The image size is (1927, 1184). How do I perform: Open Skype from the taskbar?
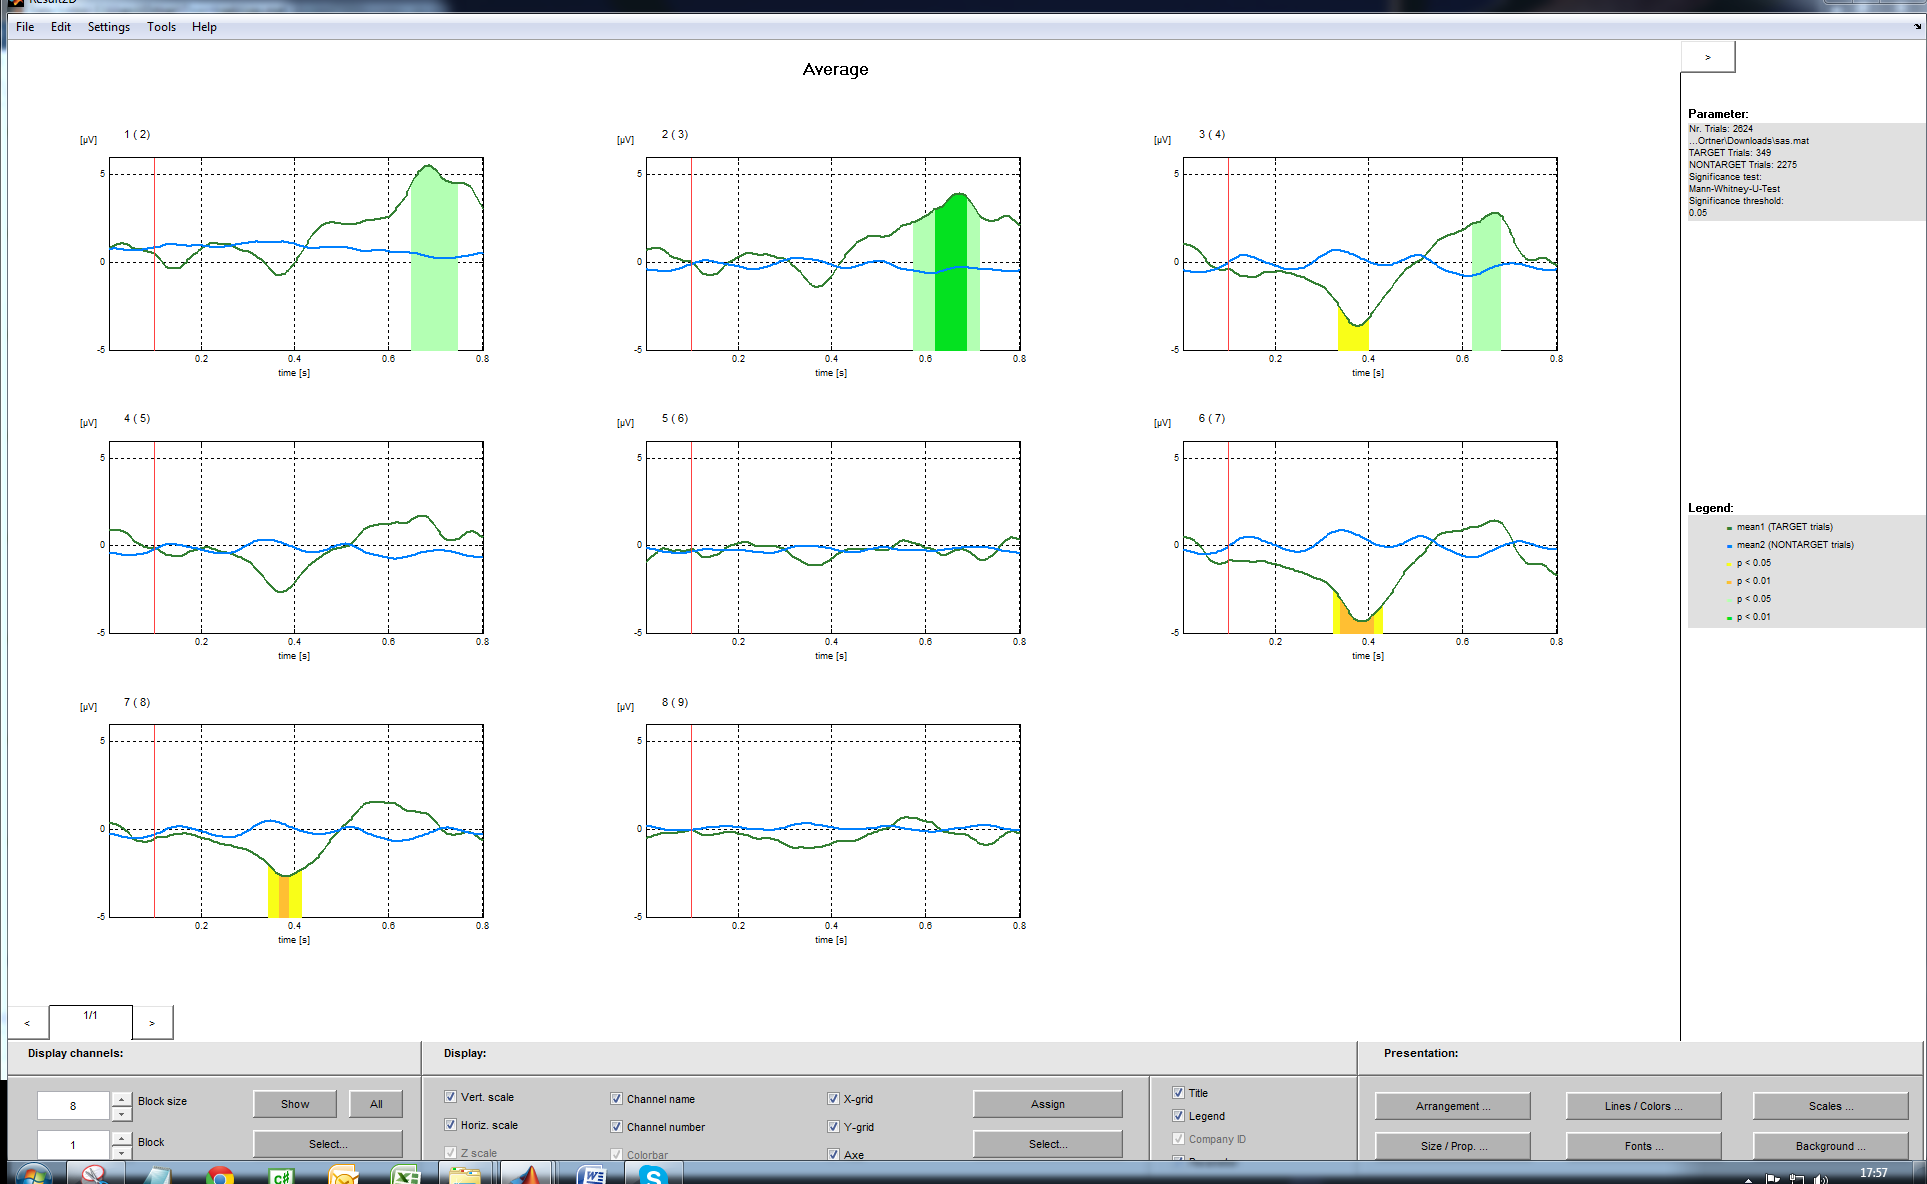tap(653, 1175)
